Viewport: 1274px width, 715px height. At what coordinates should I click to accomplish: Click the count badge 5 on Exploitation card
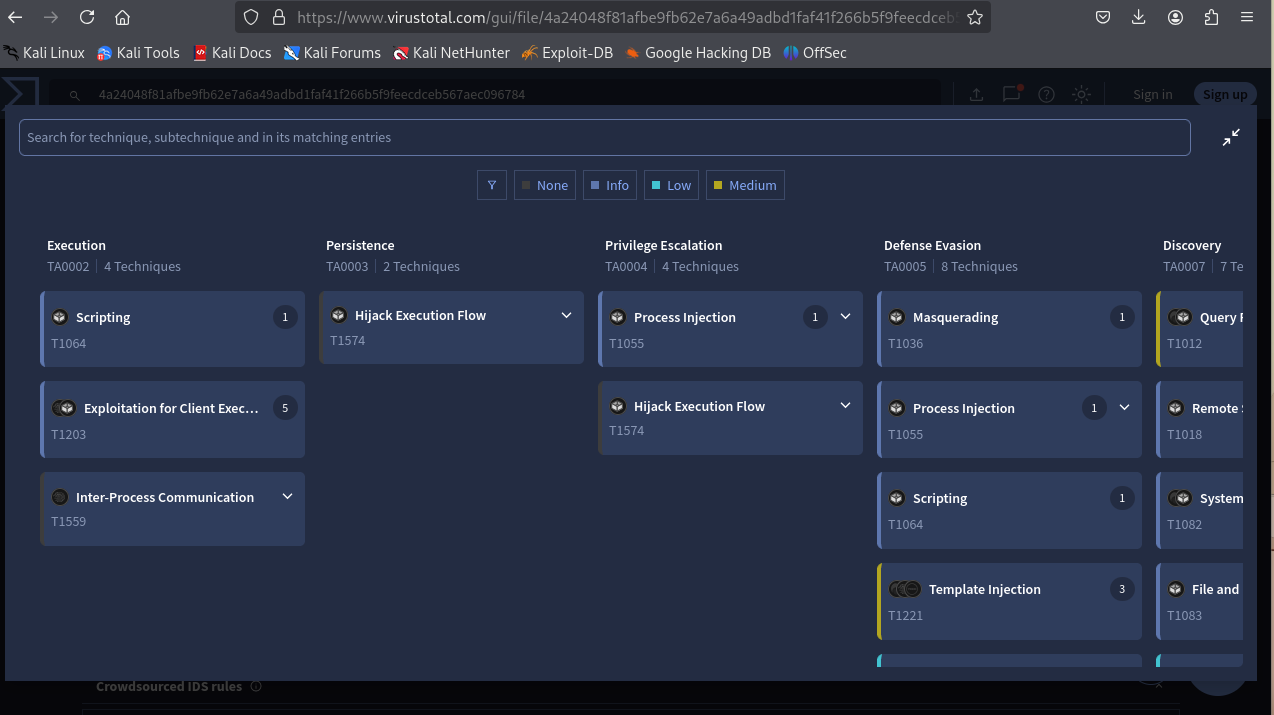pos(285,408)
